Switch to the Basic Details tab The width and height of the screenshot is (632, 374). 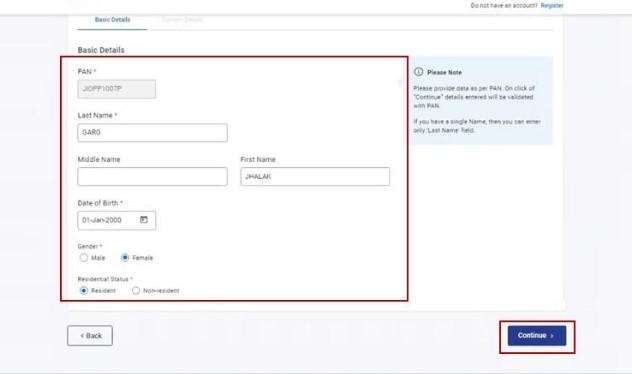point(112,20)
